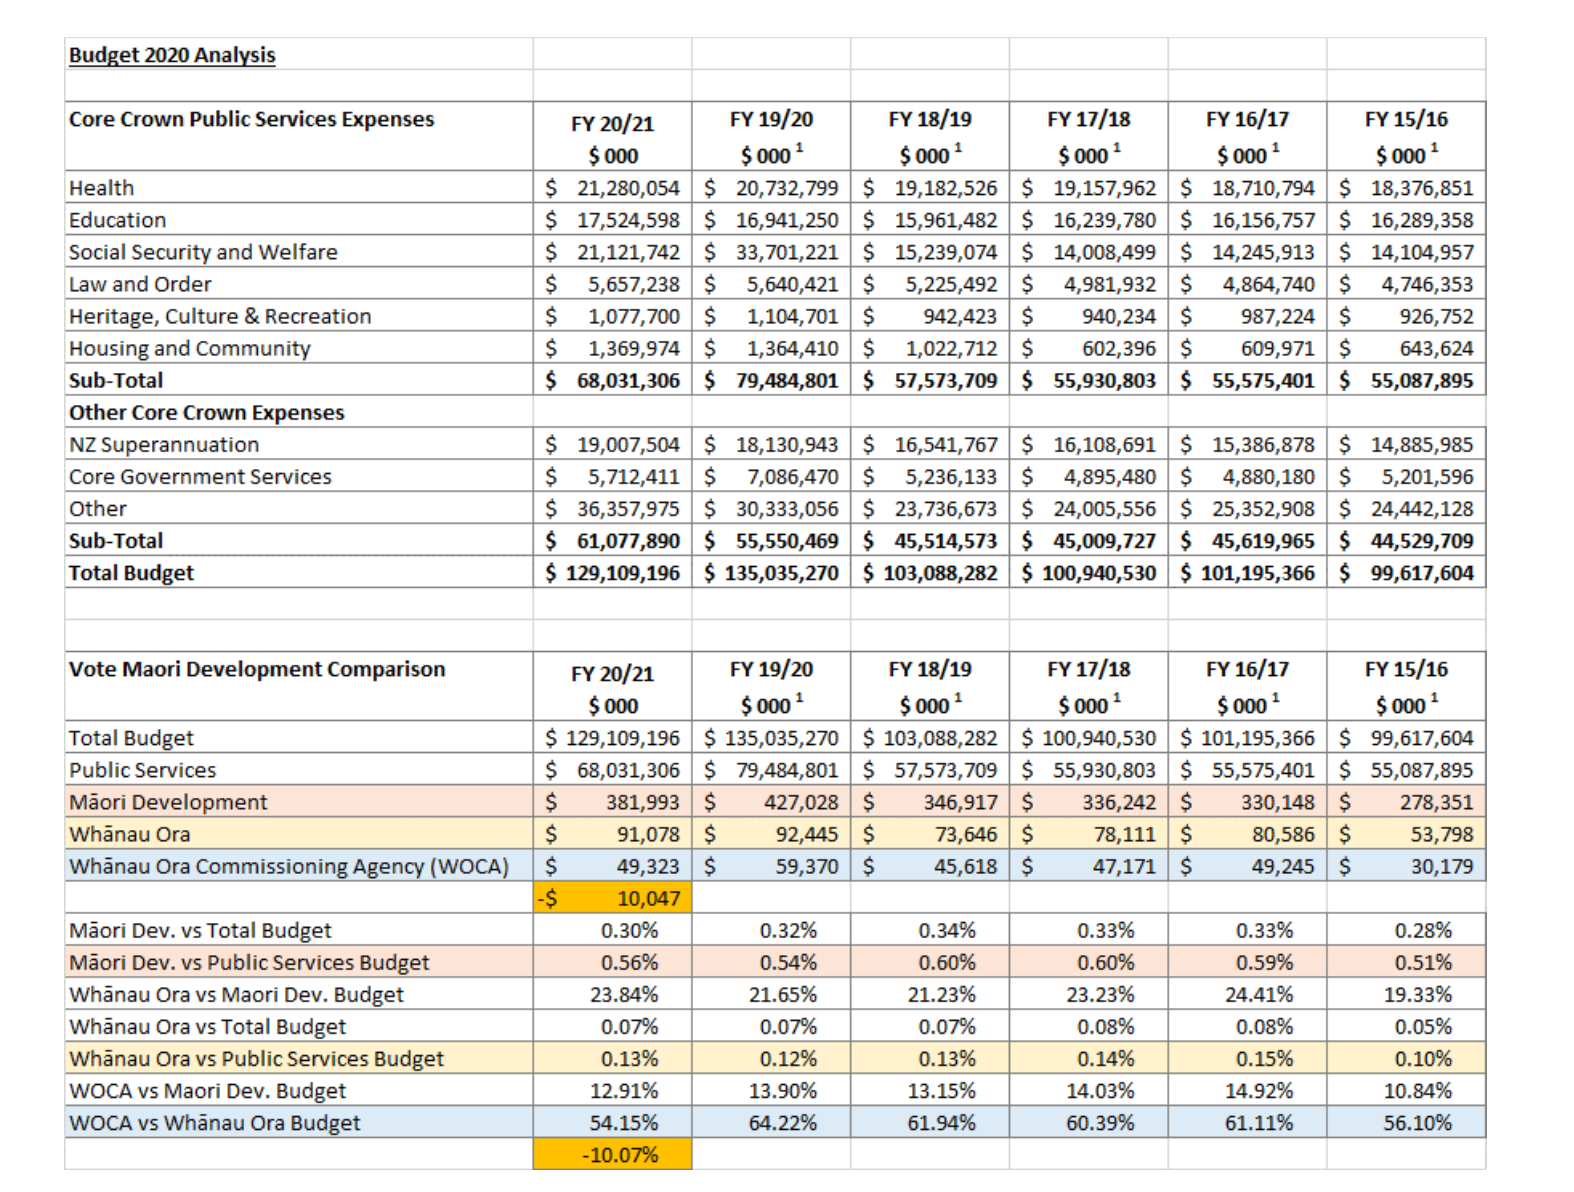1574x1192 pixels.
Task: Select the 'Core Crown Public Services Expenses' header
Action: 251,119
